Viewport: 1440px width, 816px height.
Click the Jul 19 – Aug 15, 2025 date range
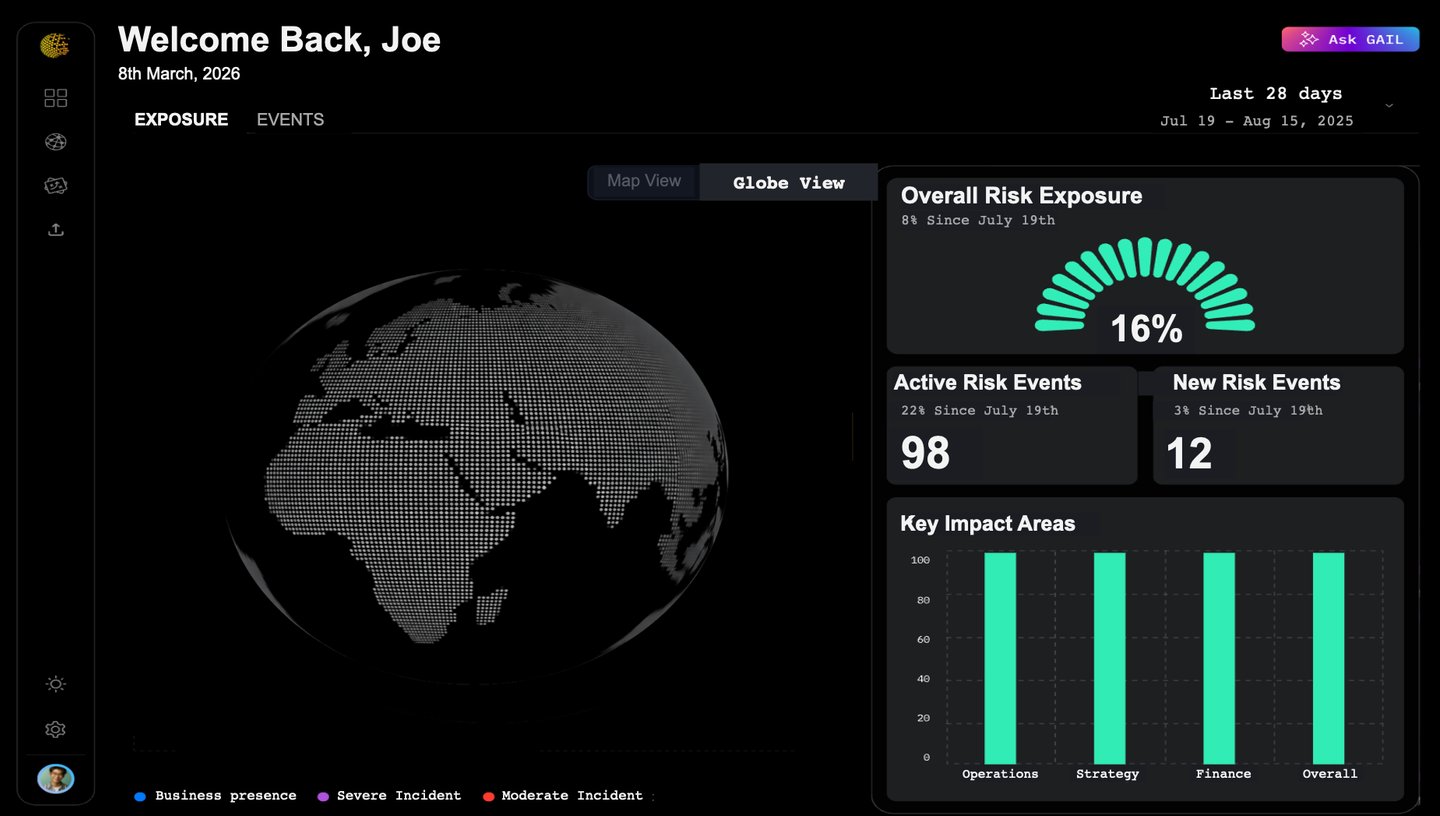[x=1257, y=121]
